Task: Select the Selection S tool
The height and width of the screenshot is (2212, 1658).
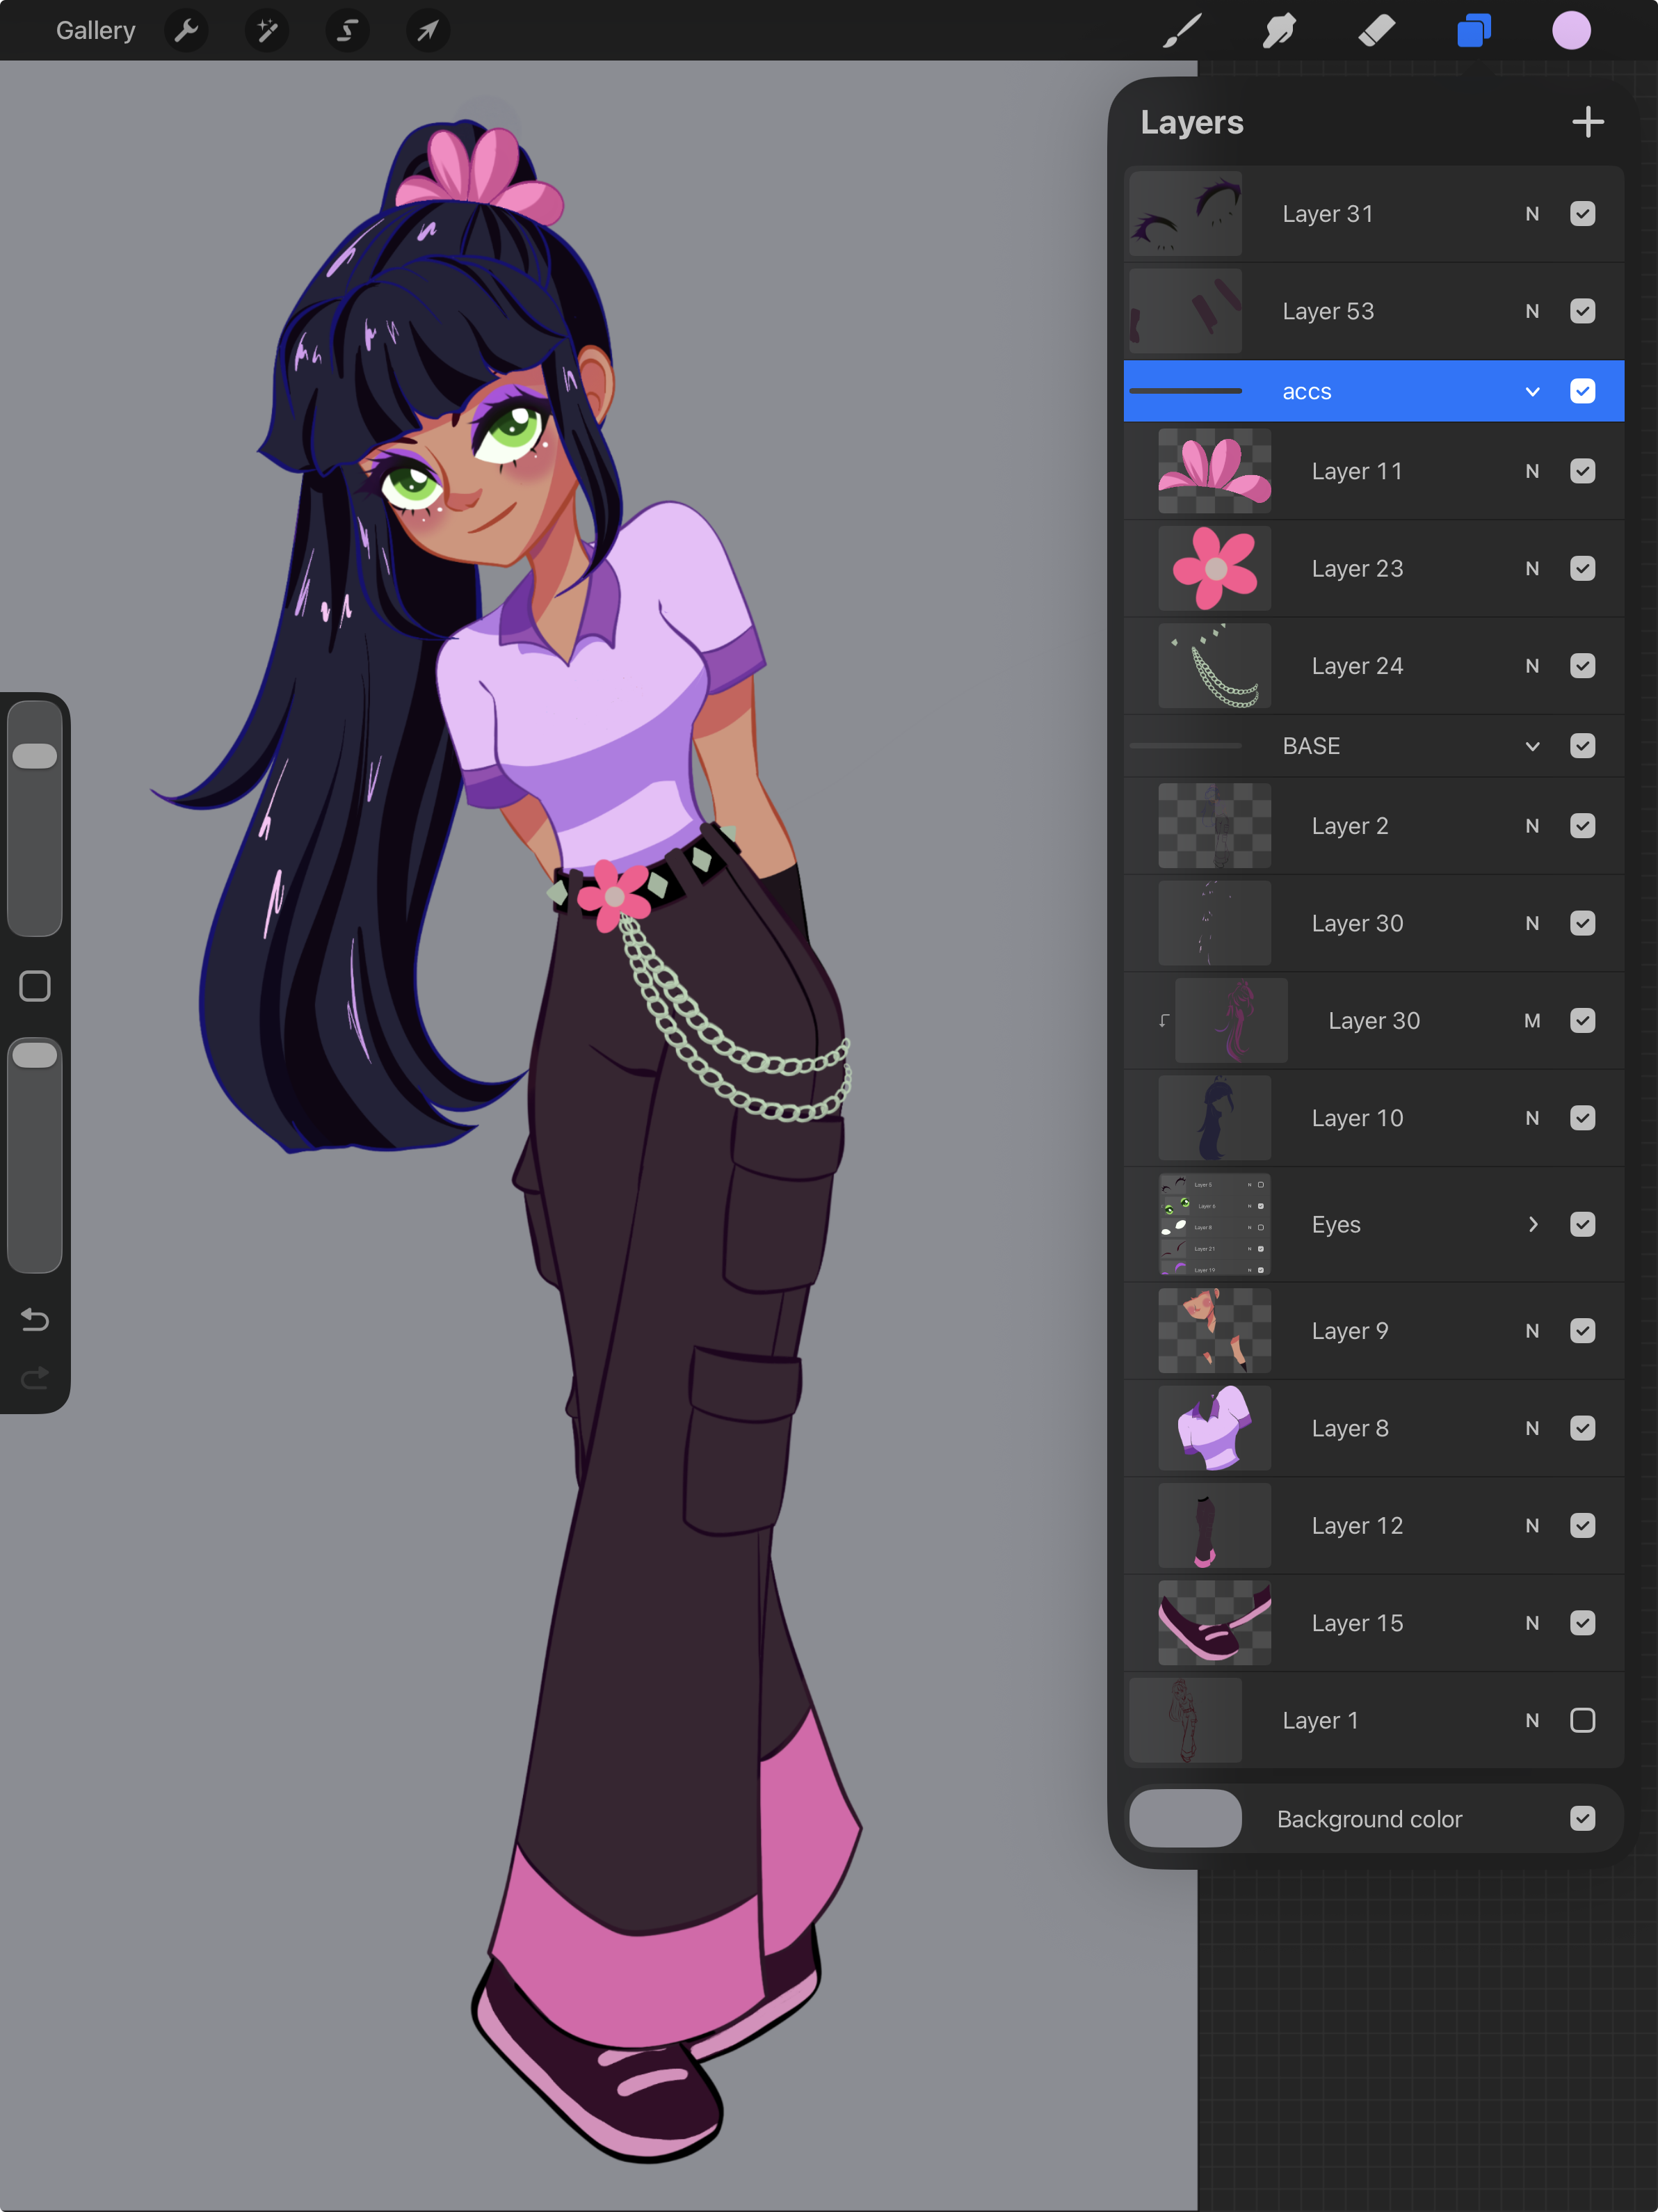Action: tap(347, 30)
